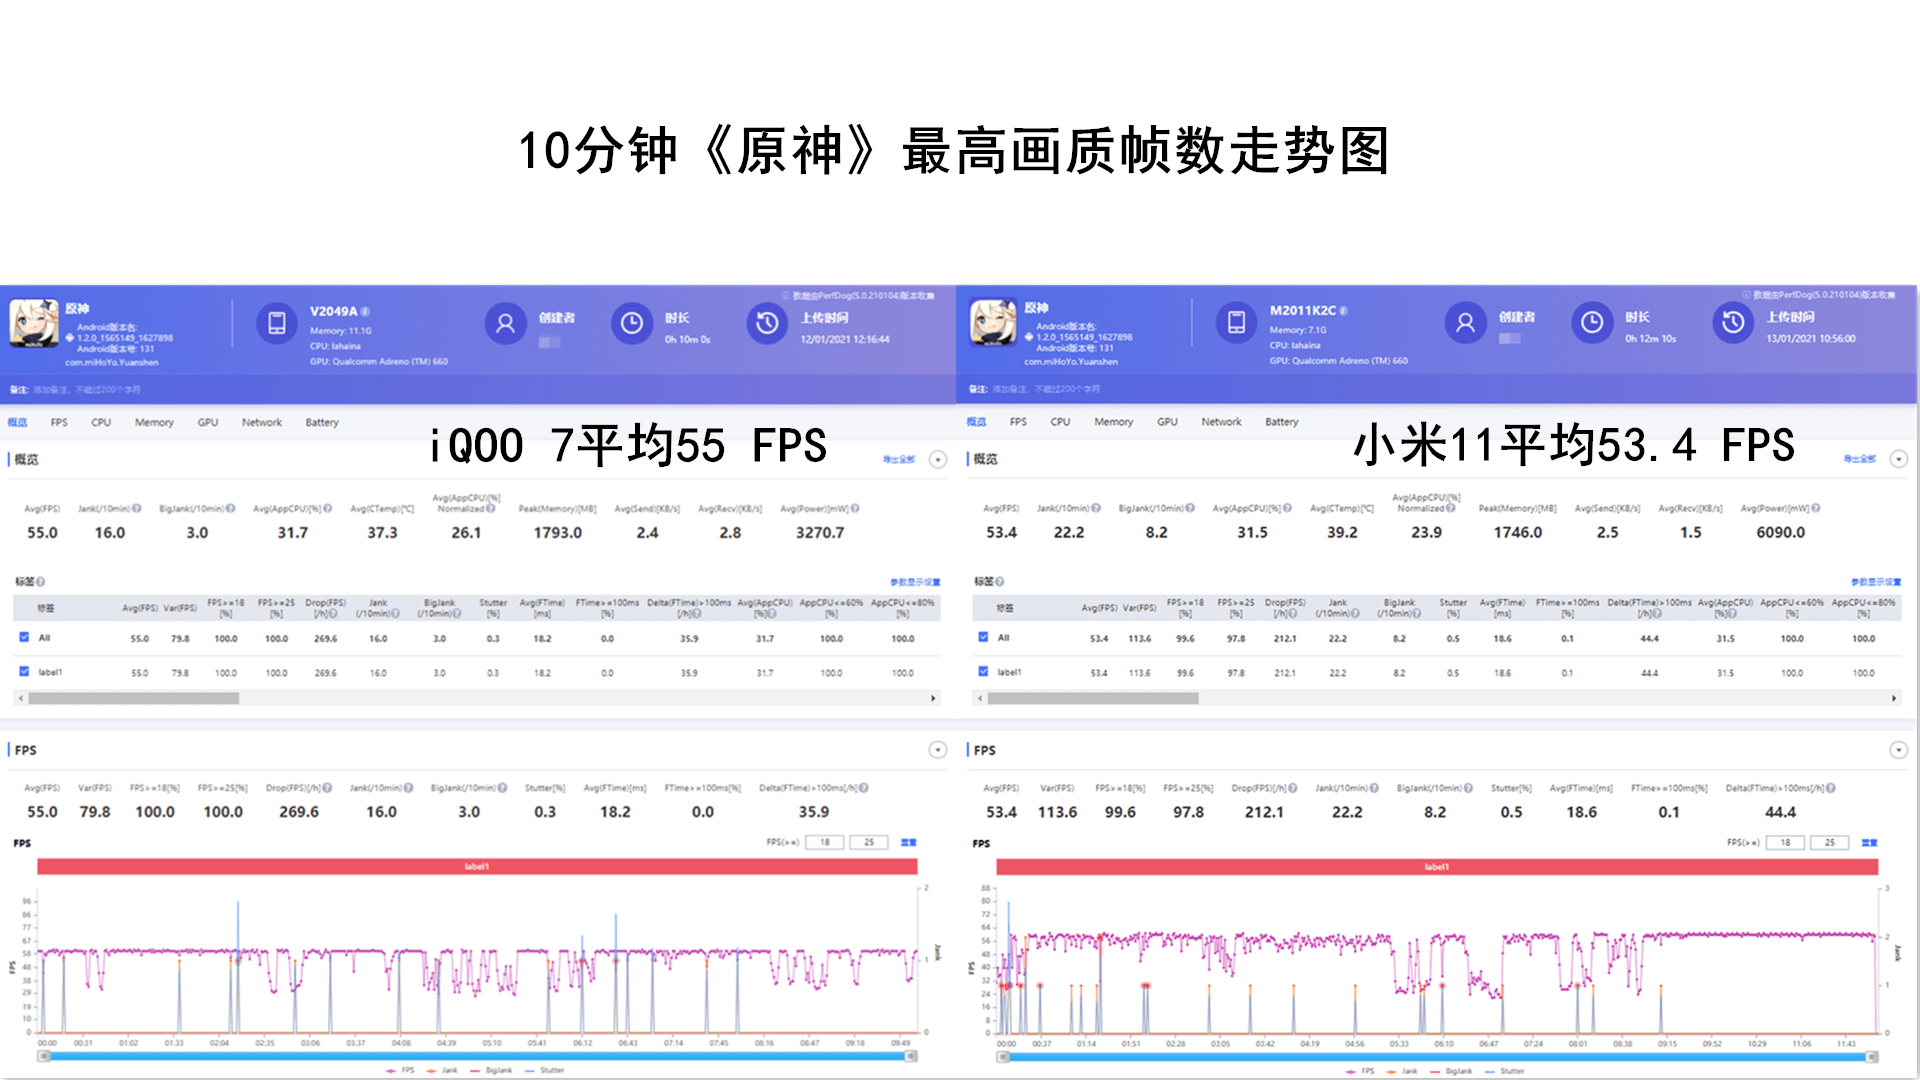Viewport: 1920px width, 1080px height.
Task: Click right handle of Xiaomi 11 chart time slider
Action: coord(1873,1057)
